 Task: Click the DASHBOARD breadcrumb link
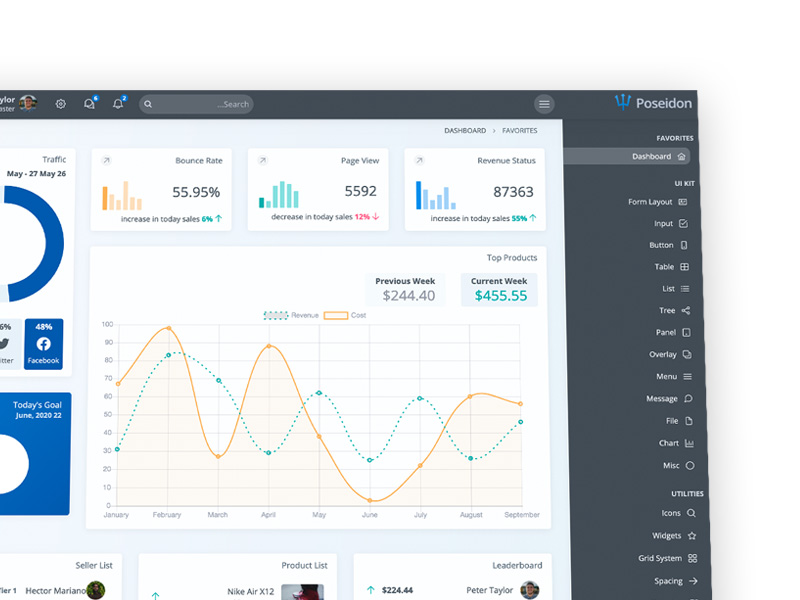pyautogui.click(x=465, y=131)
